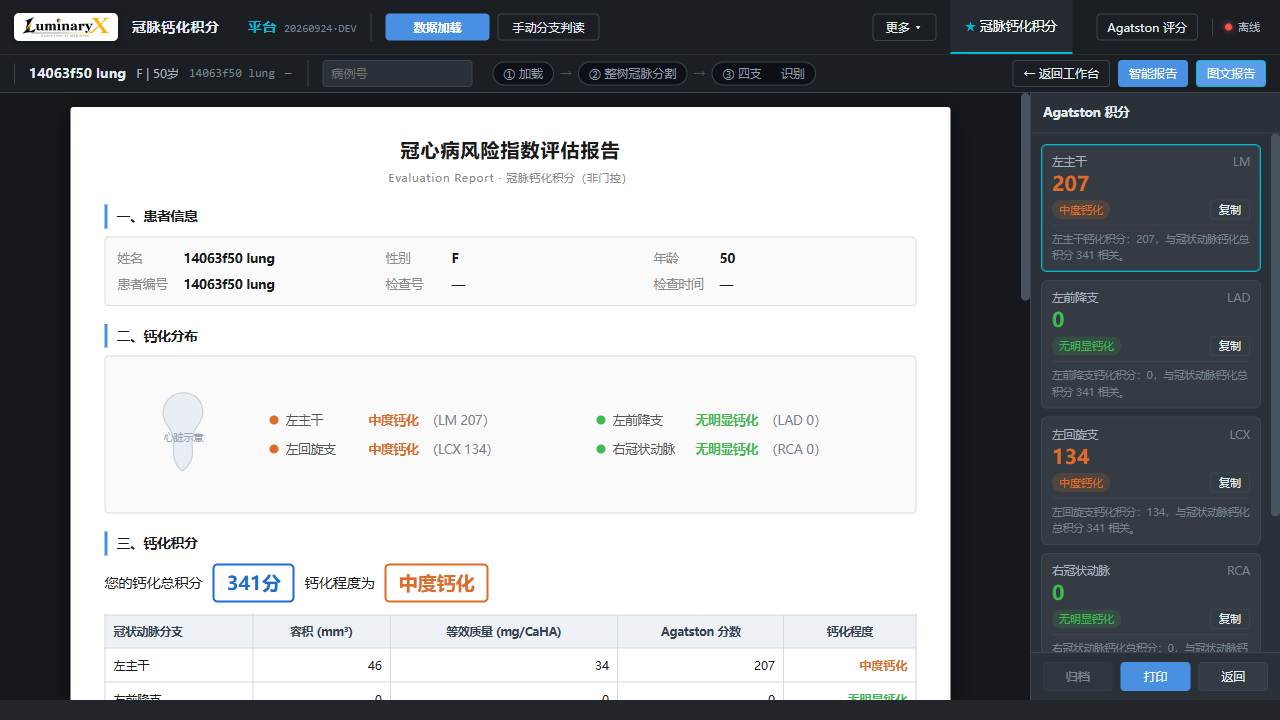Select the 右冠状动脉 RCA score card
Screen dimensions: 1280x720
(1151, 602)
